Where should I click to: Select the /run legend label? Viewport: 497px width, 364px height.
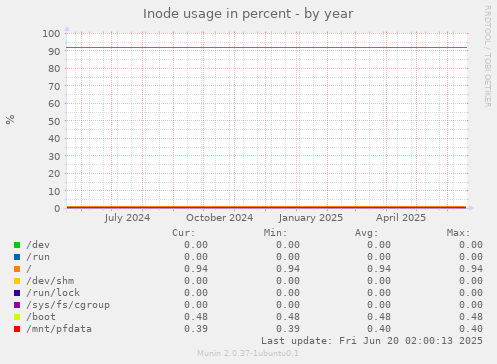tap(38, 257)
